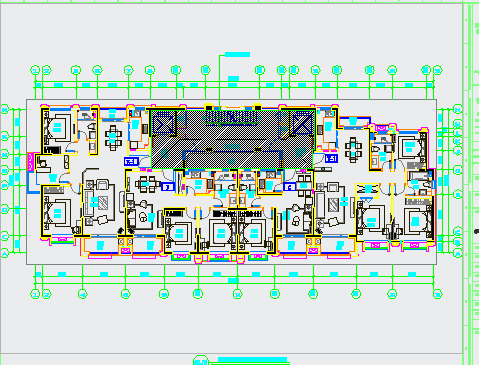479x365 pixels.
Task: Select the top-left corner grid axis bubble
Action: point(35,70)
